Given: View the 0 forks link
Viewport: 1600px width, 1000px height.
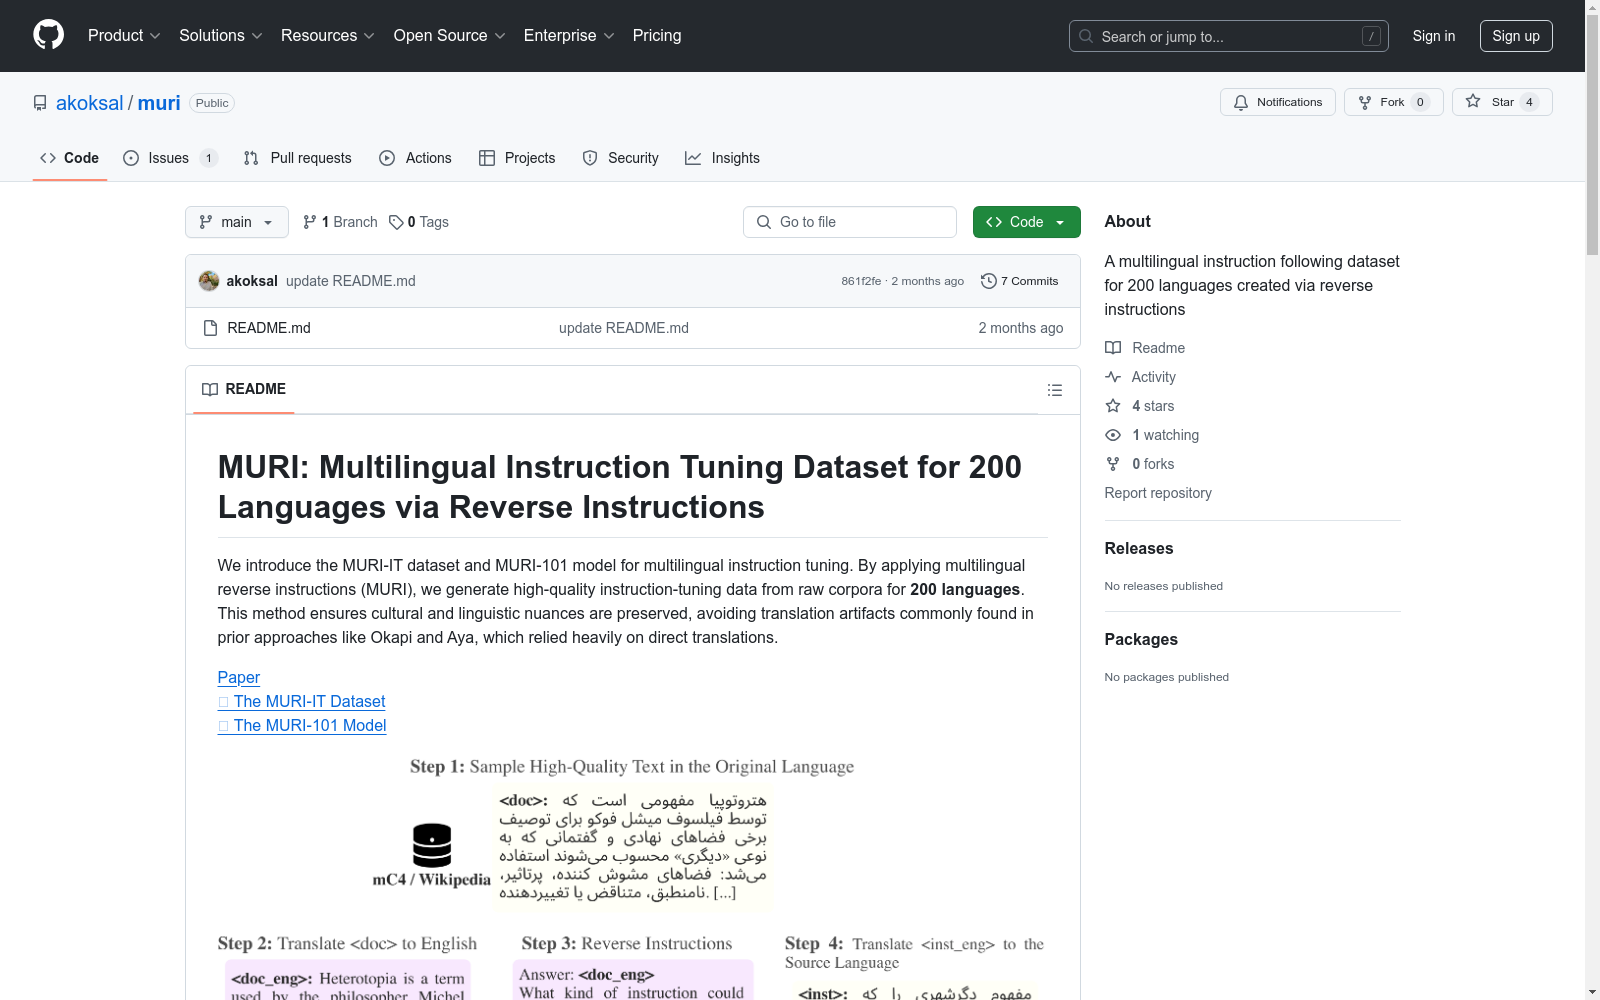Looking at the screenshot, I should pos(1140,464).
